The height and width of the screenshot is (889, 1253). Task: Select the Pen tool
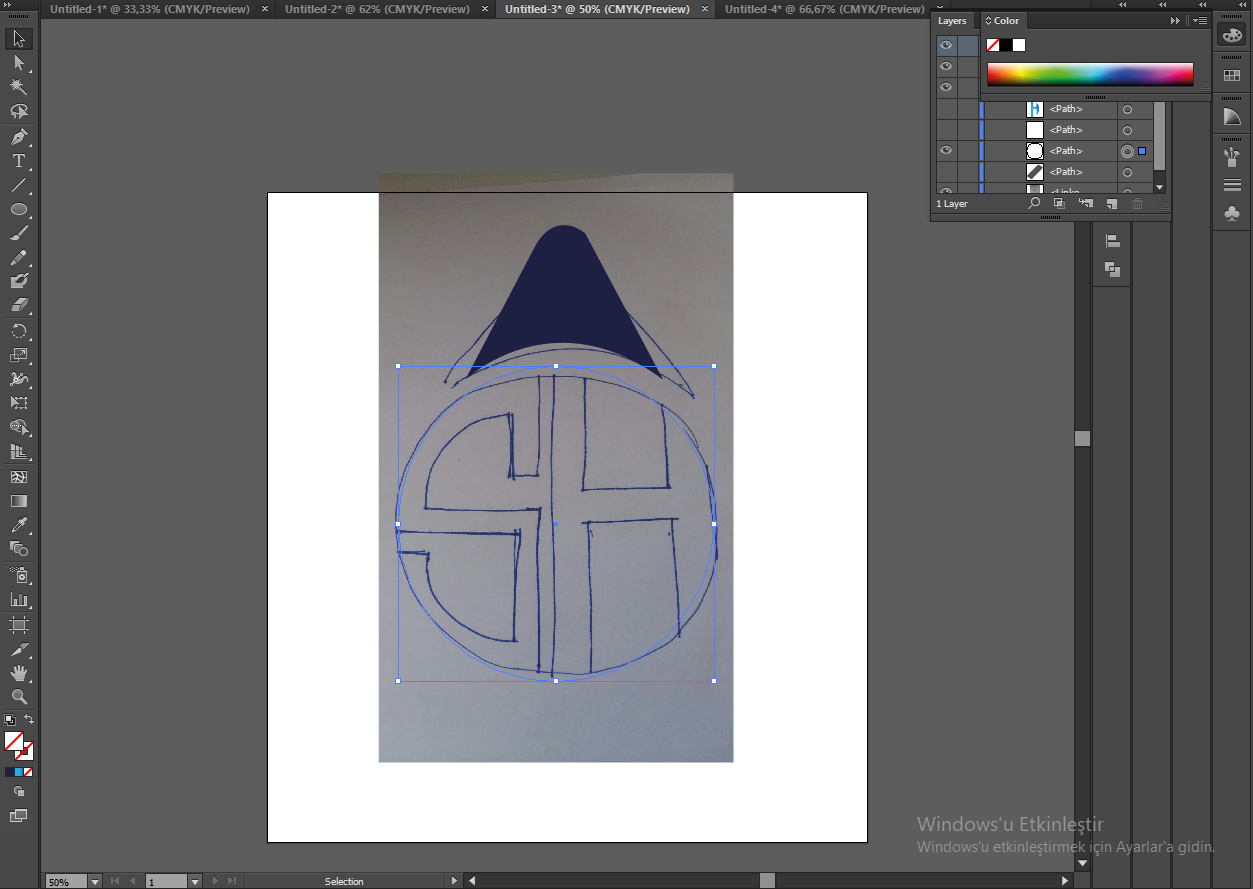[x=19, y=137]
